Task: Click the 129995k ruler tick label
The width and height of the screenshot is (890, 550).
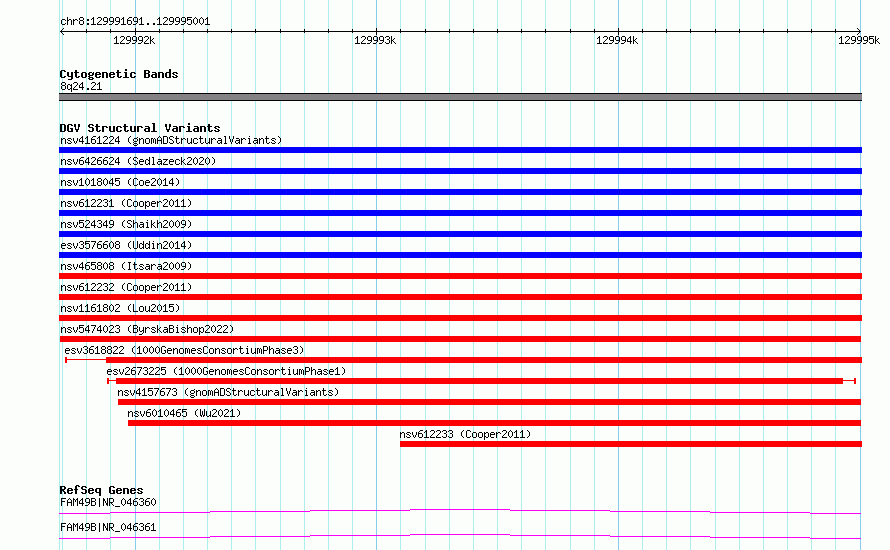Action: (x=859, y=40)
